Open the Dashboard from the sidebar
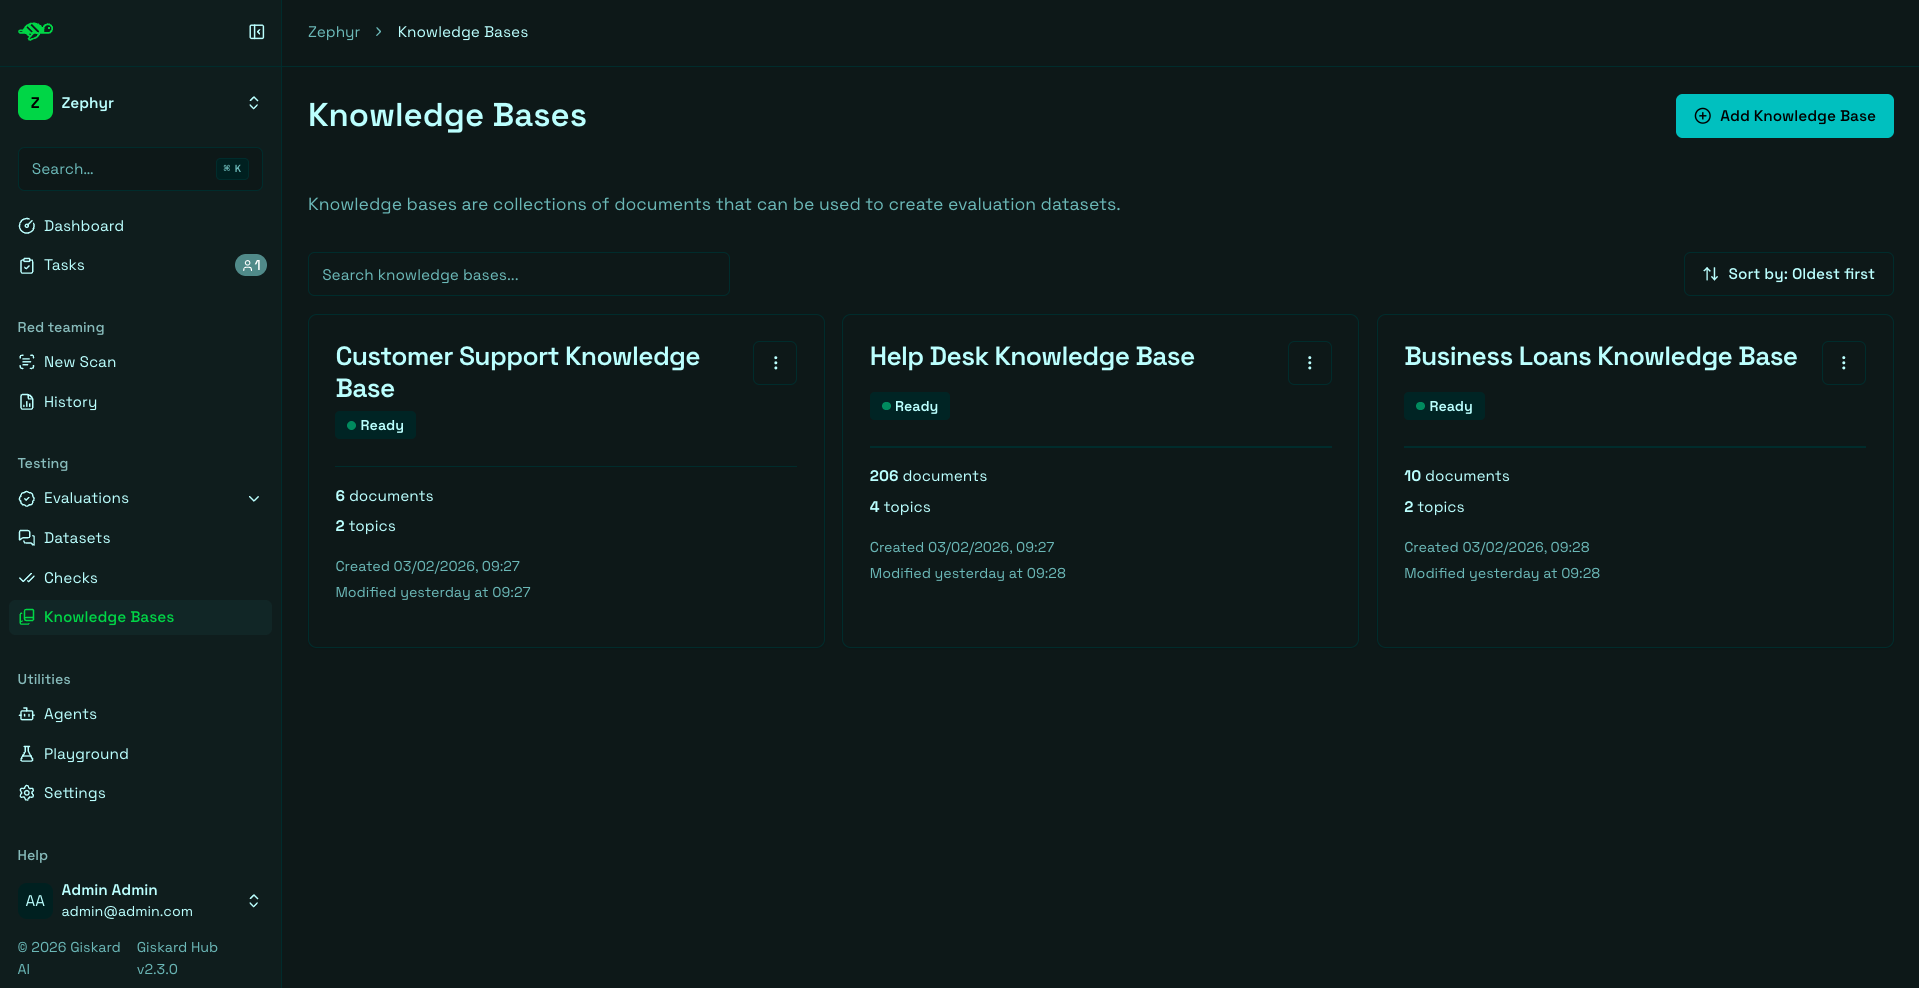This screenshot has height=988, width=1919. 84,226
